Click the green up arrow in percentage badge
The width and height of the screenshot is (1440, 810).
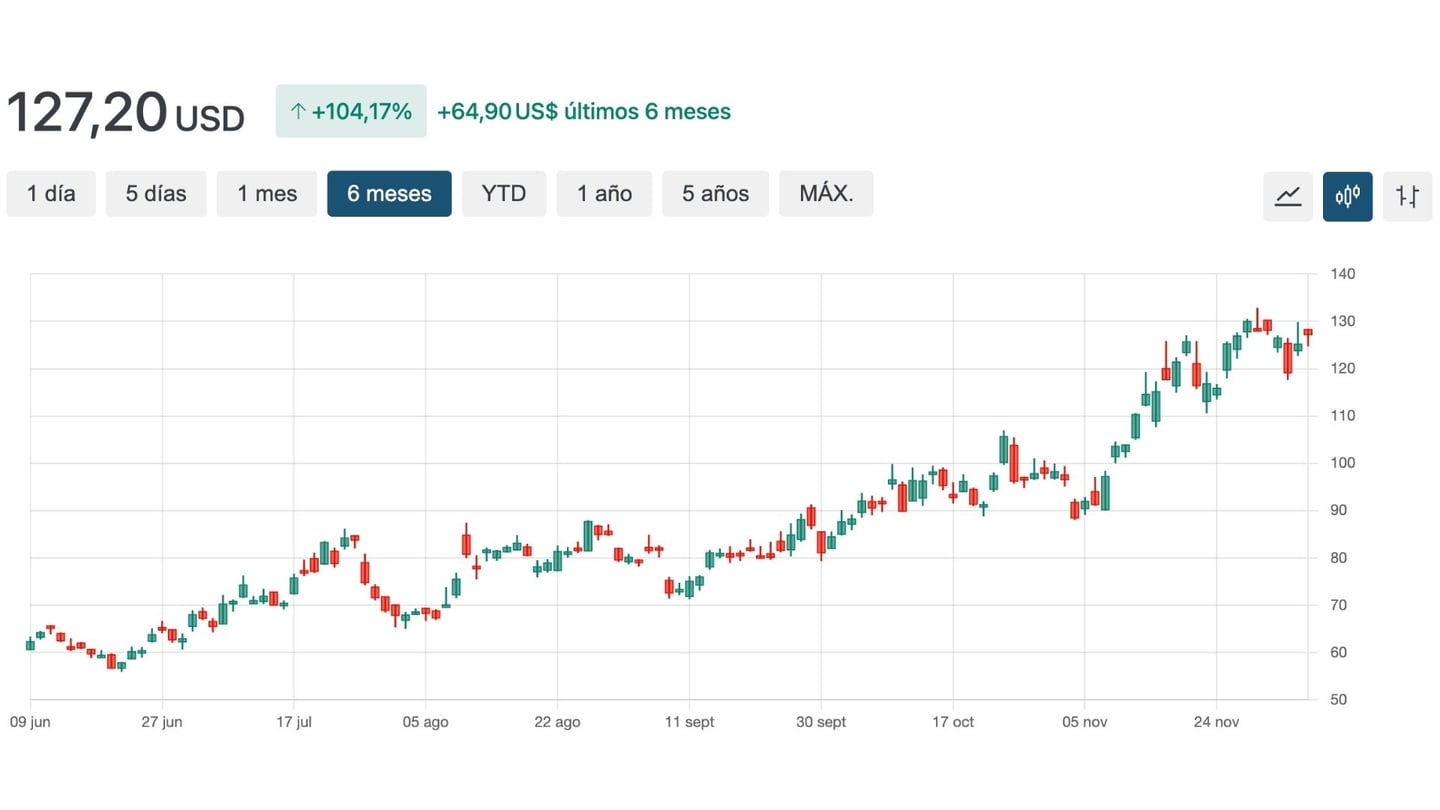point(297,112)
